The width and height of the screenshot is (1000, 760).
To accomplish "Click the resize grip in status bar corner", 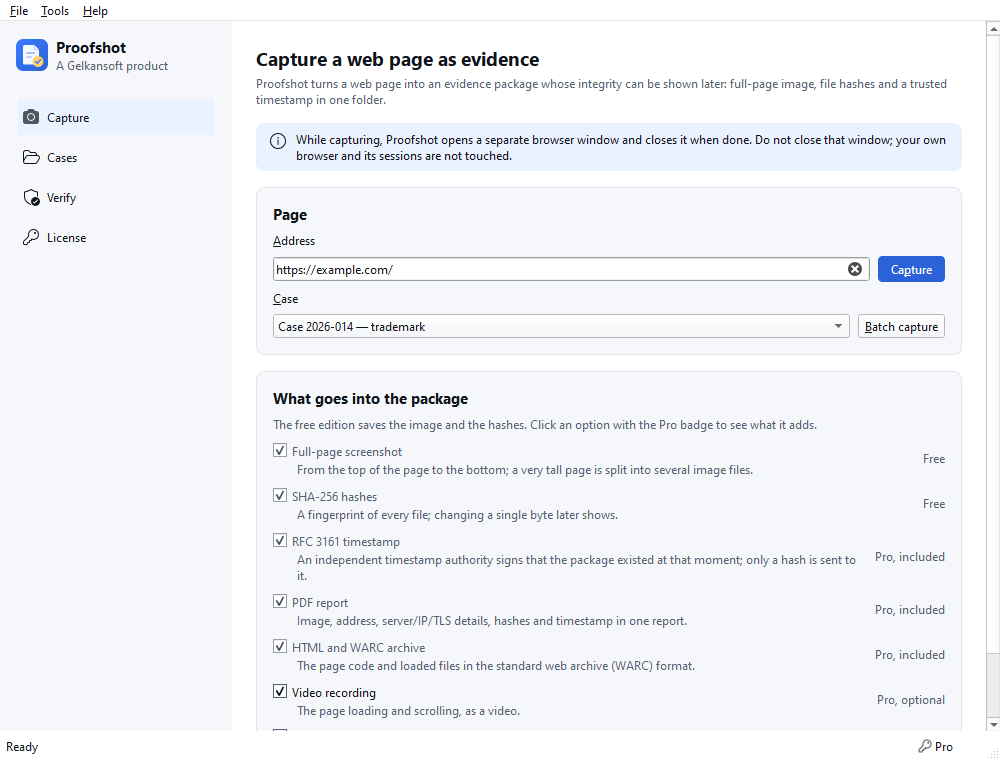I will tap(993, 753).
